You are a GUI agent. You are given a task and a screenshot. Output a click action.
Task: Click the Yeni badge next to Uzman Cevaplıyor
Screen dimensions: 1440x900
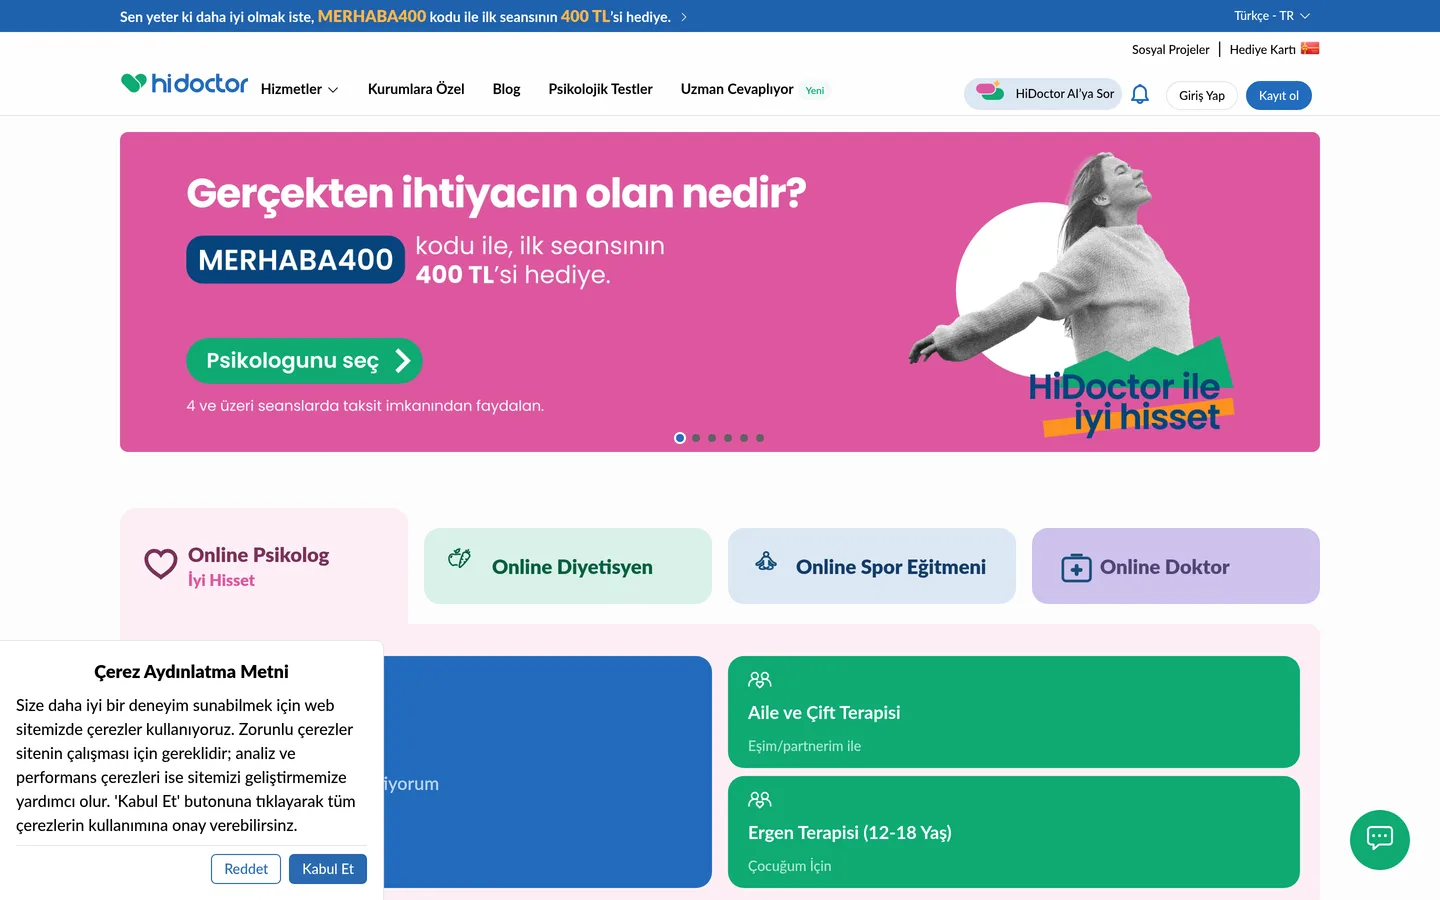point(815,90)
